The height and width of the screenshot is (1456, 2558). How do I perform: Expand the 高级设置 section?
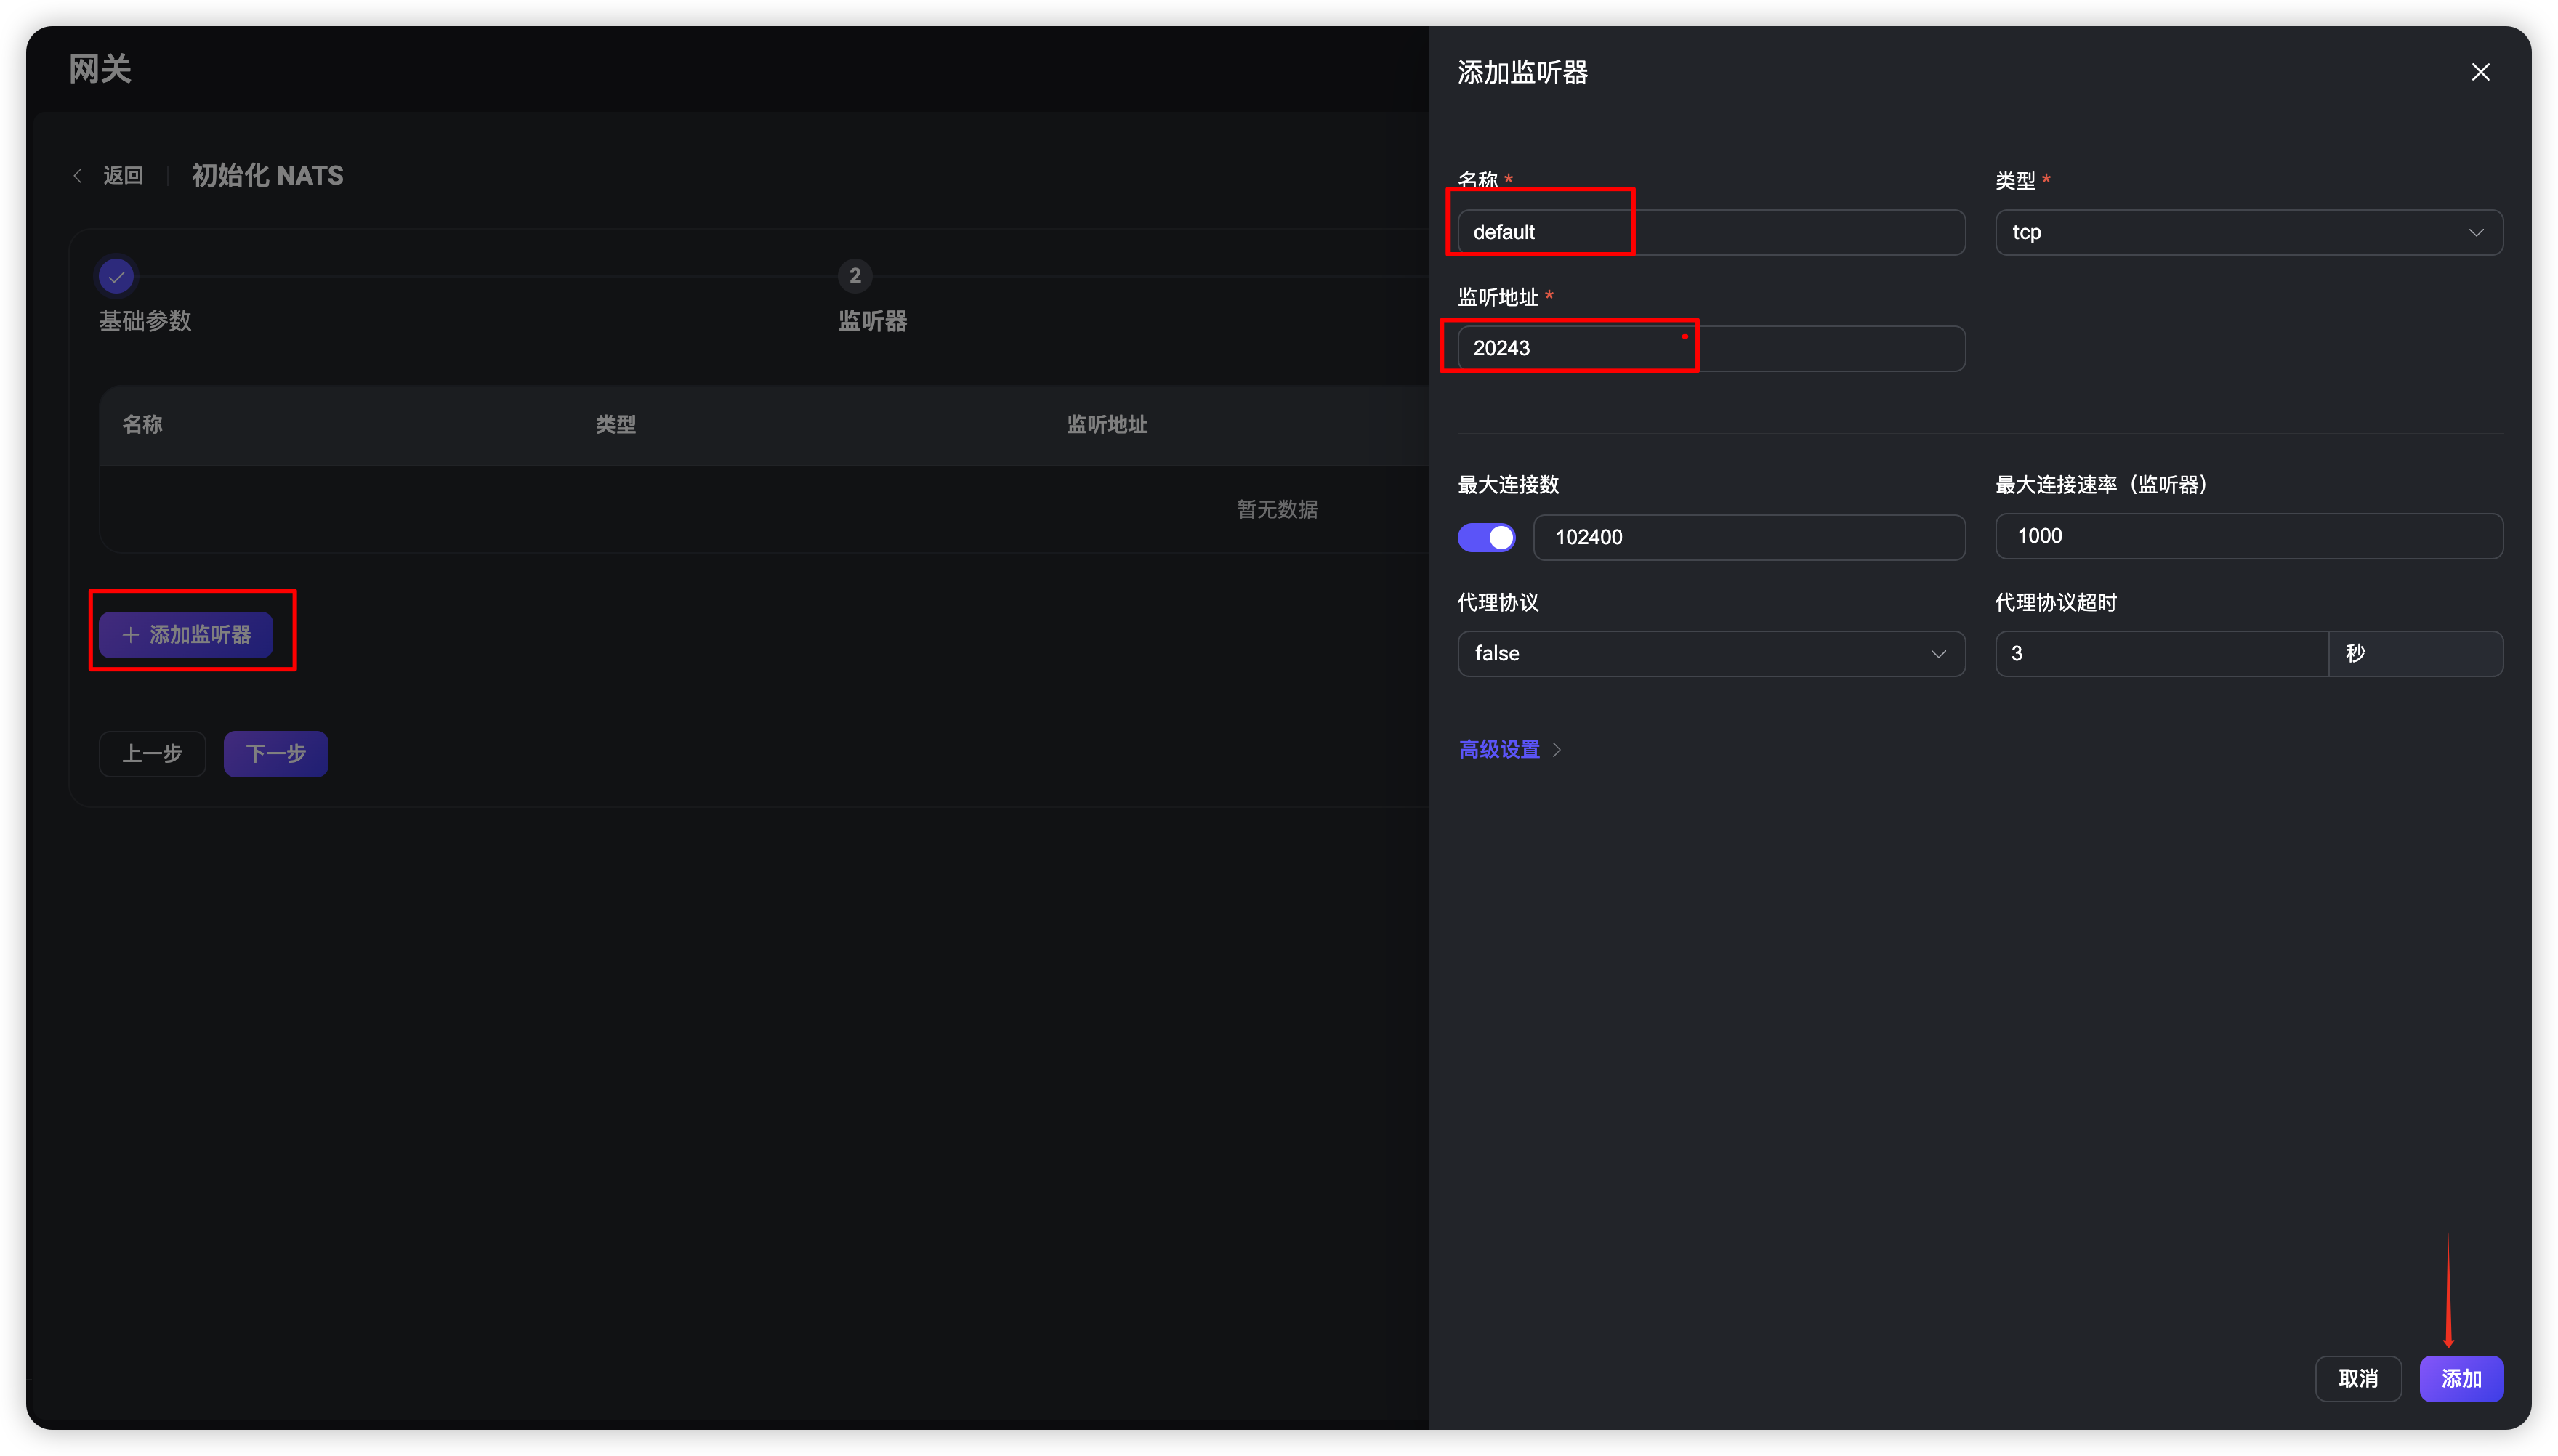(1510, 749)
